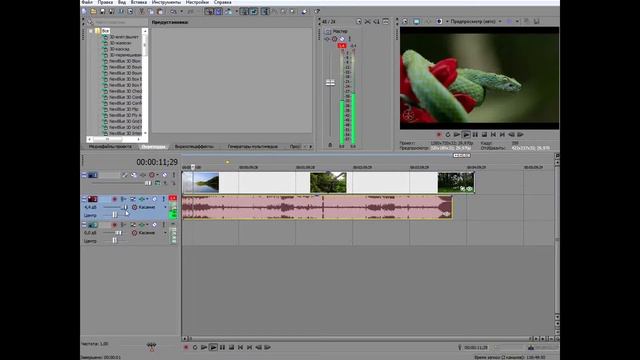Open the preview Overlays dropdown arrow

[x=518, y=21]
